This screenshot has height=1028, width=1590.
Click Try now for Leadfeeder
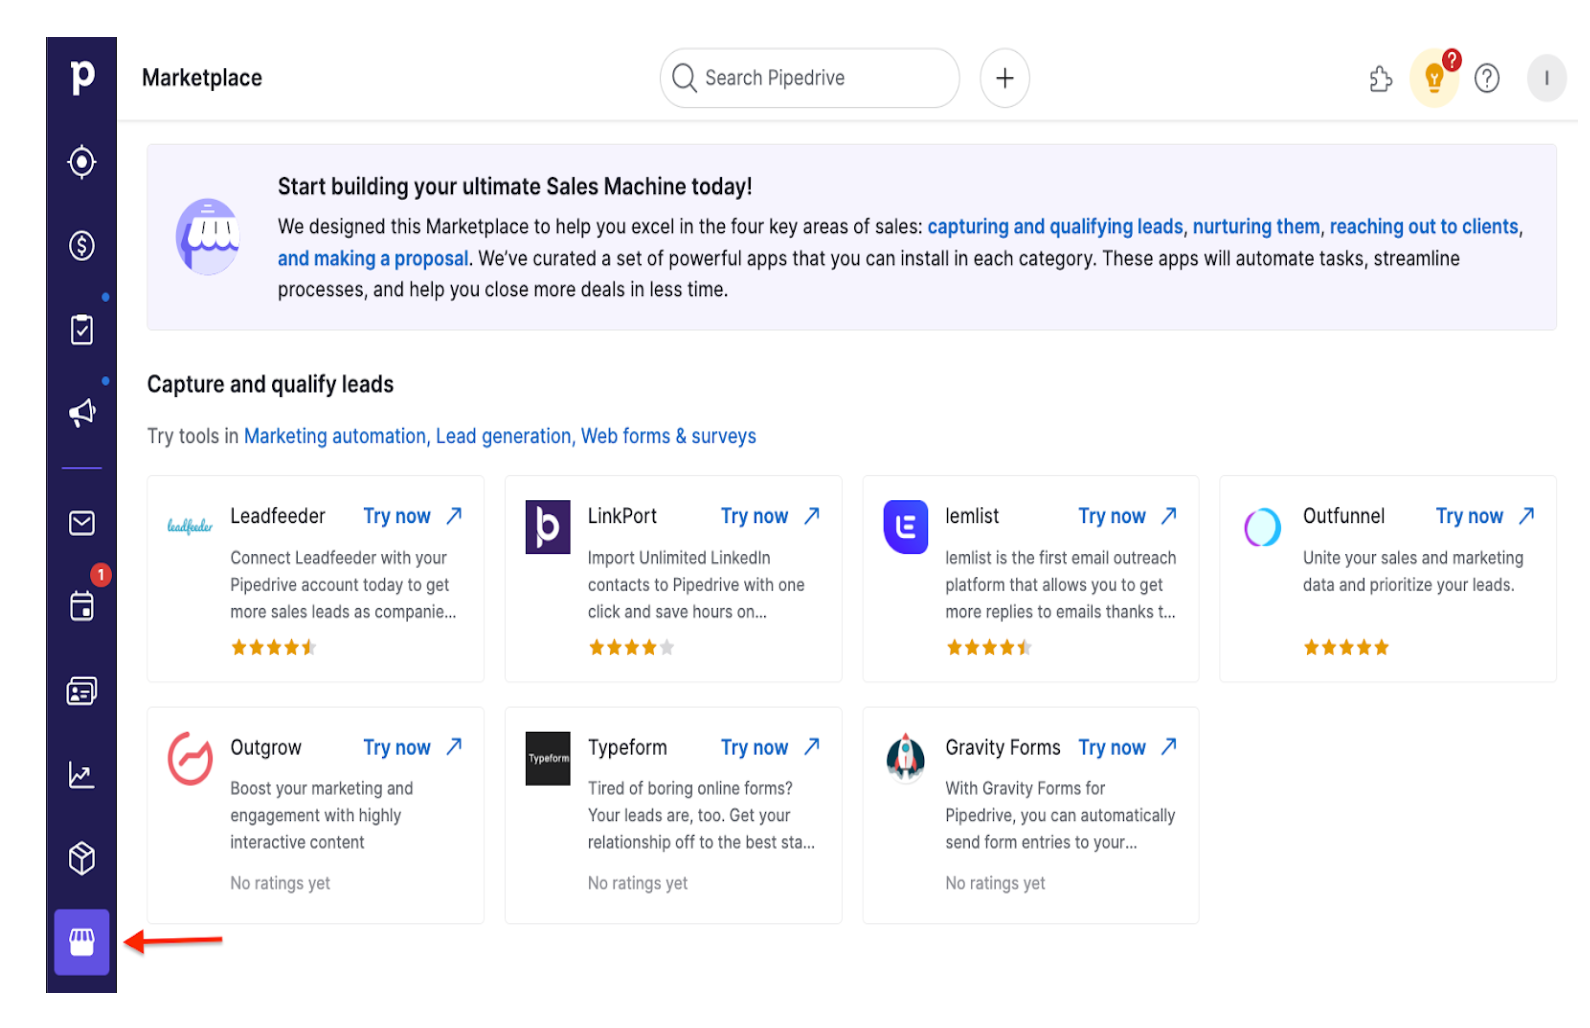coord(413,516)
